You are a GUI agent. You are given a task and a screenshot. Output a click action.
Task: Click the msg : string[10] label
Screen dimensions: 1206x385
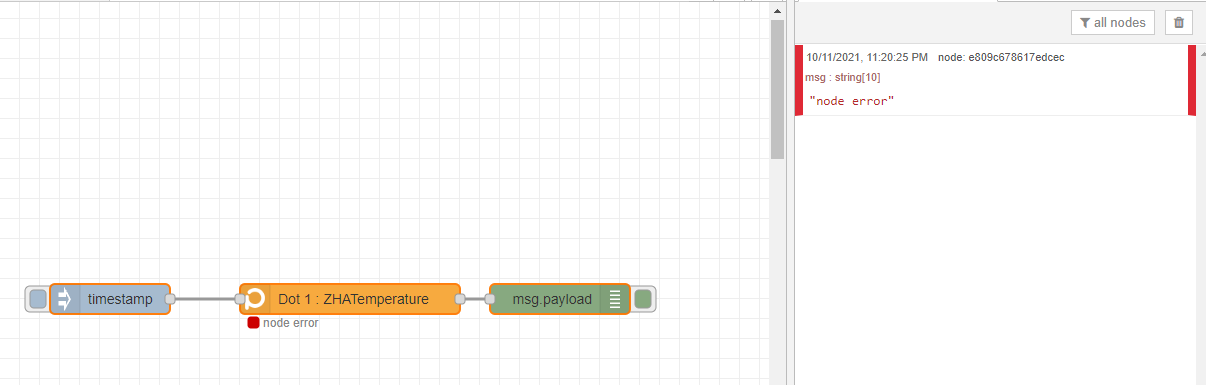pos(842,77)
